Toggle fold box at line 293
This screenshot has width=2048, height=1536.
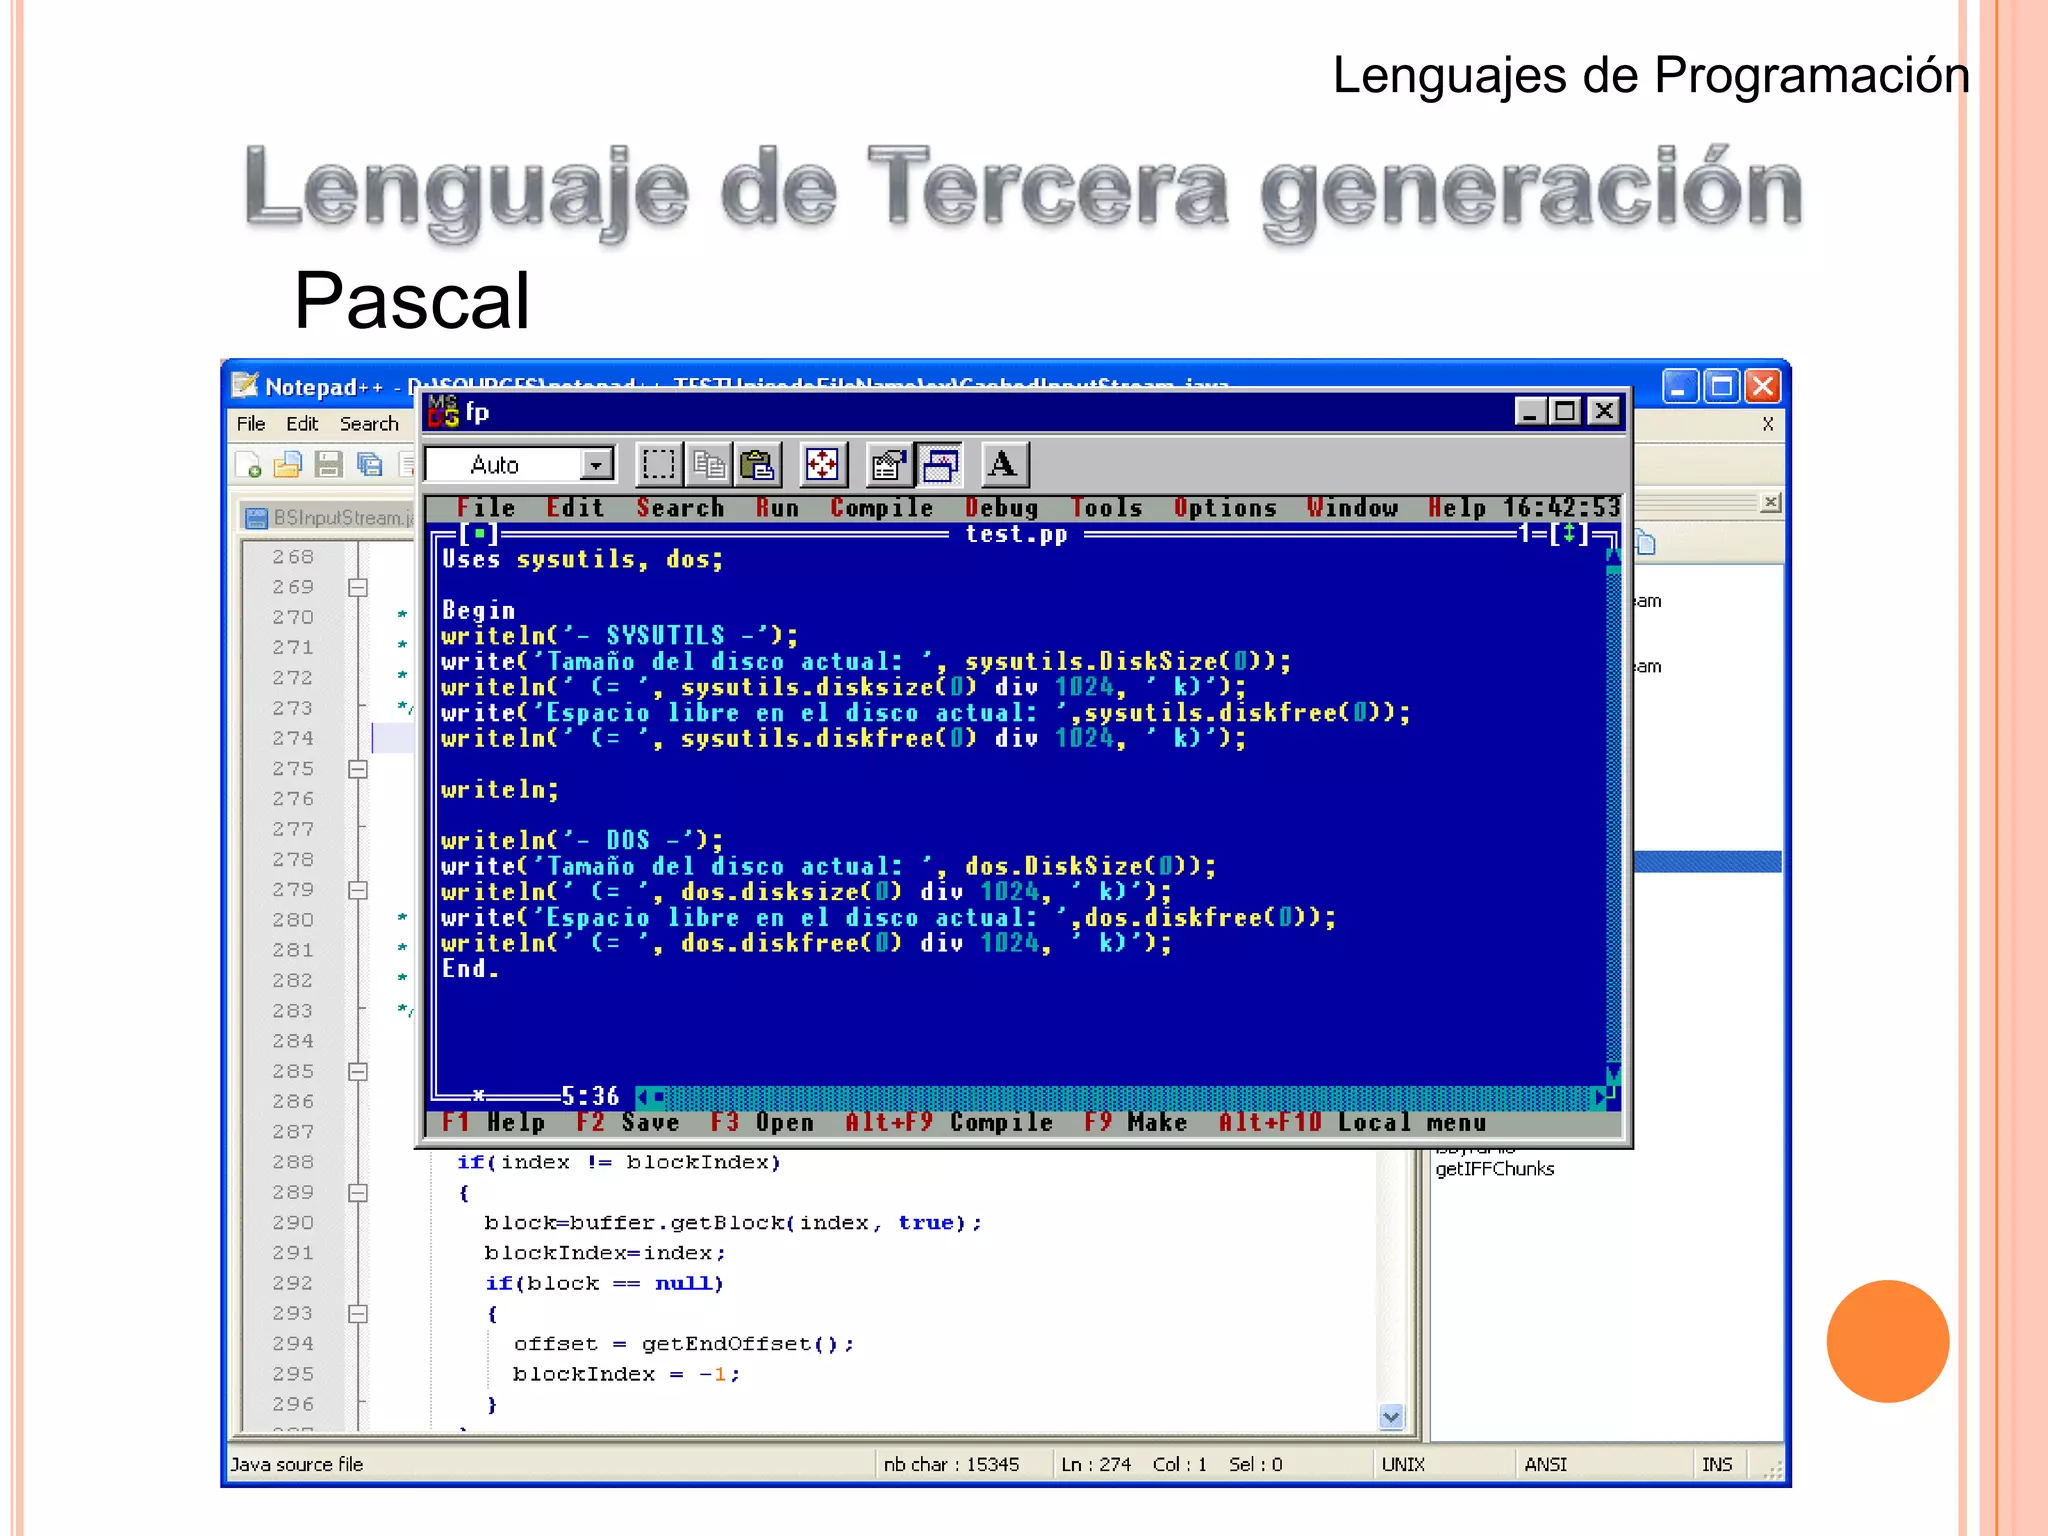point(358,1314)
